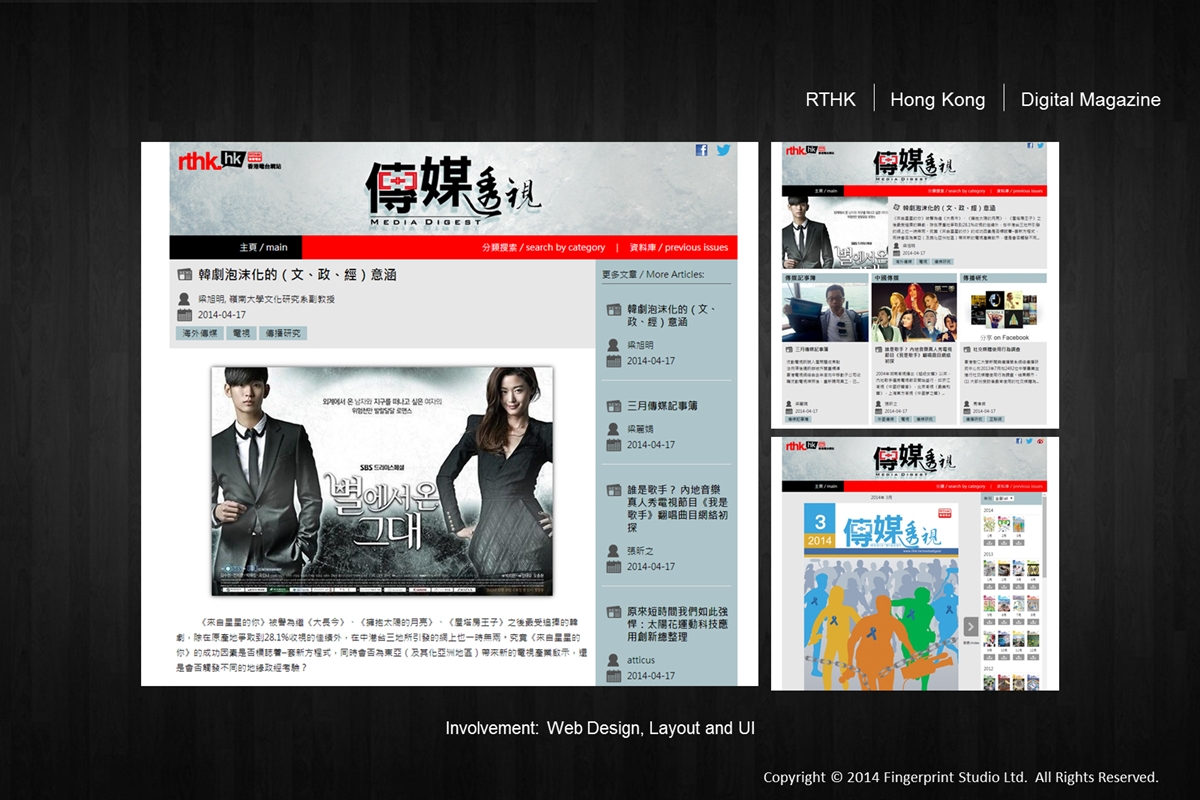Click main article headline 韓劇泡沫化的意涵

pyautogui.click(x=297, y=275)
